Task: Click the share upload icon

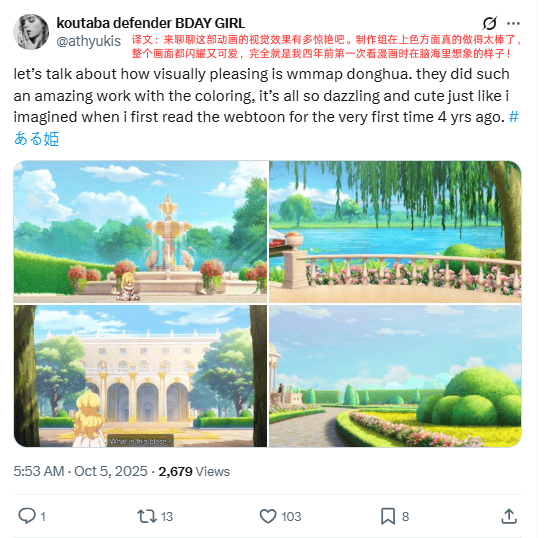Action: [509, 516]
